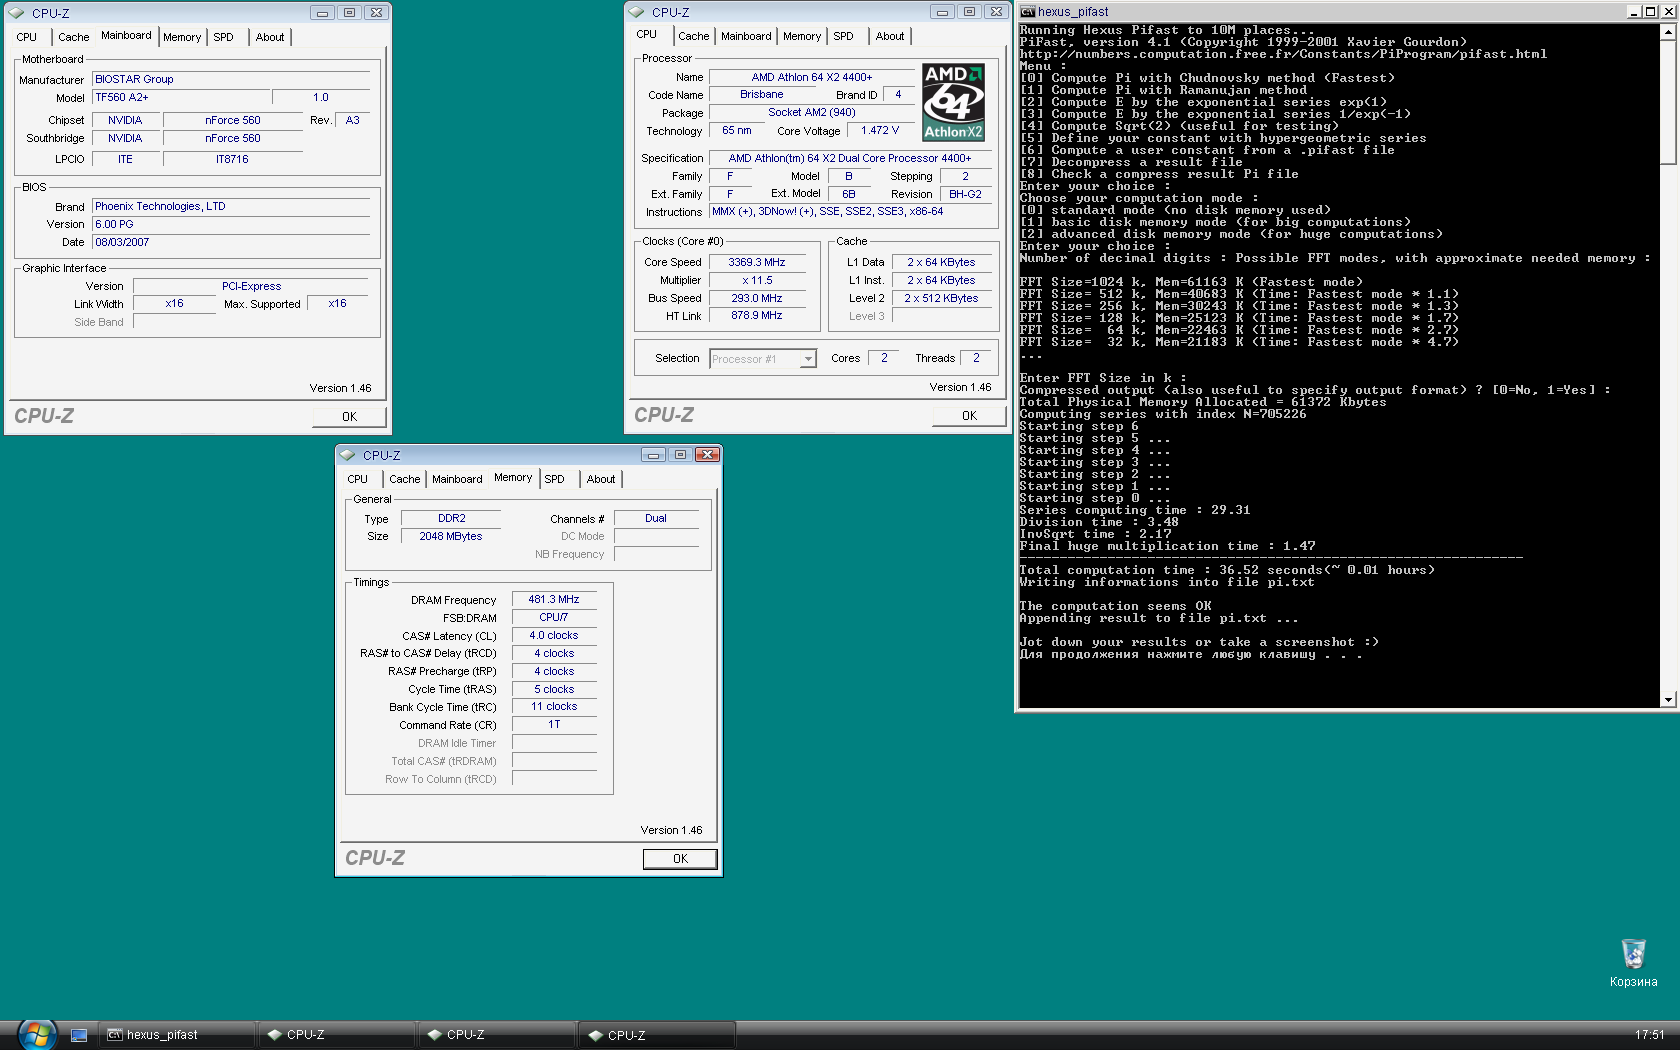The height and width of the screenshot is (1050, 1680).
Task: Switch to Cache tab in Mainboard CPU-Z window
Action: point(73,37)
